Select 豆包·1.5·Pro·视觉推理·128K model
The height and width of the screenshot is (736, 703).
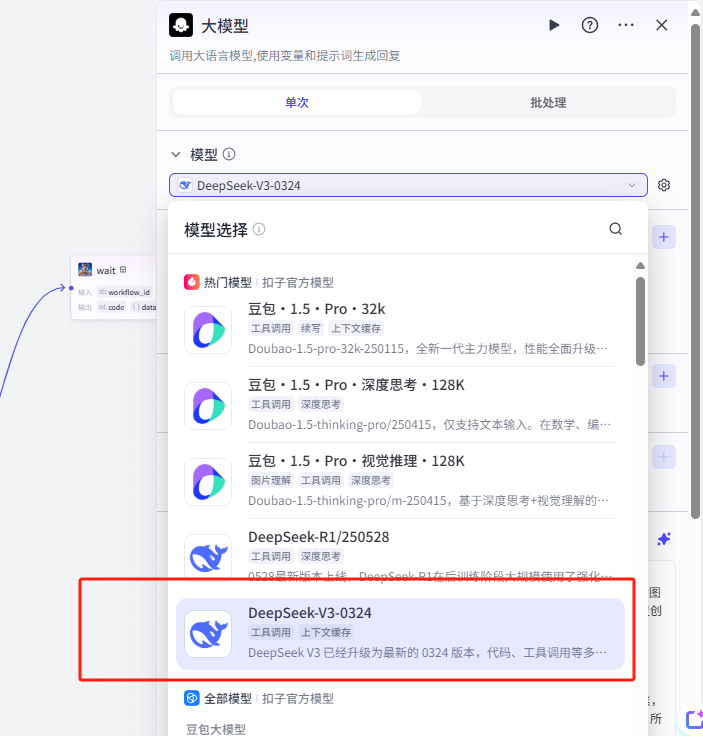coord(400,481)
